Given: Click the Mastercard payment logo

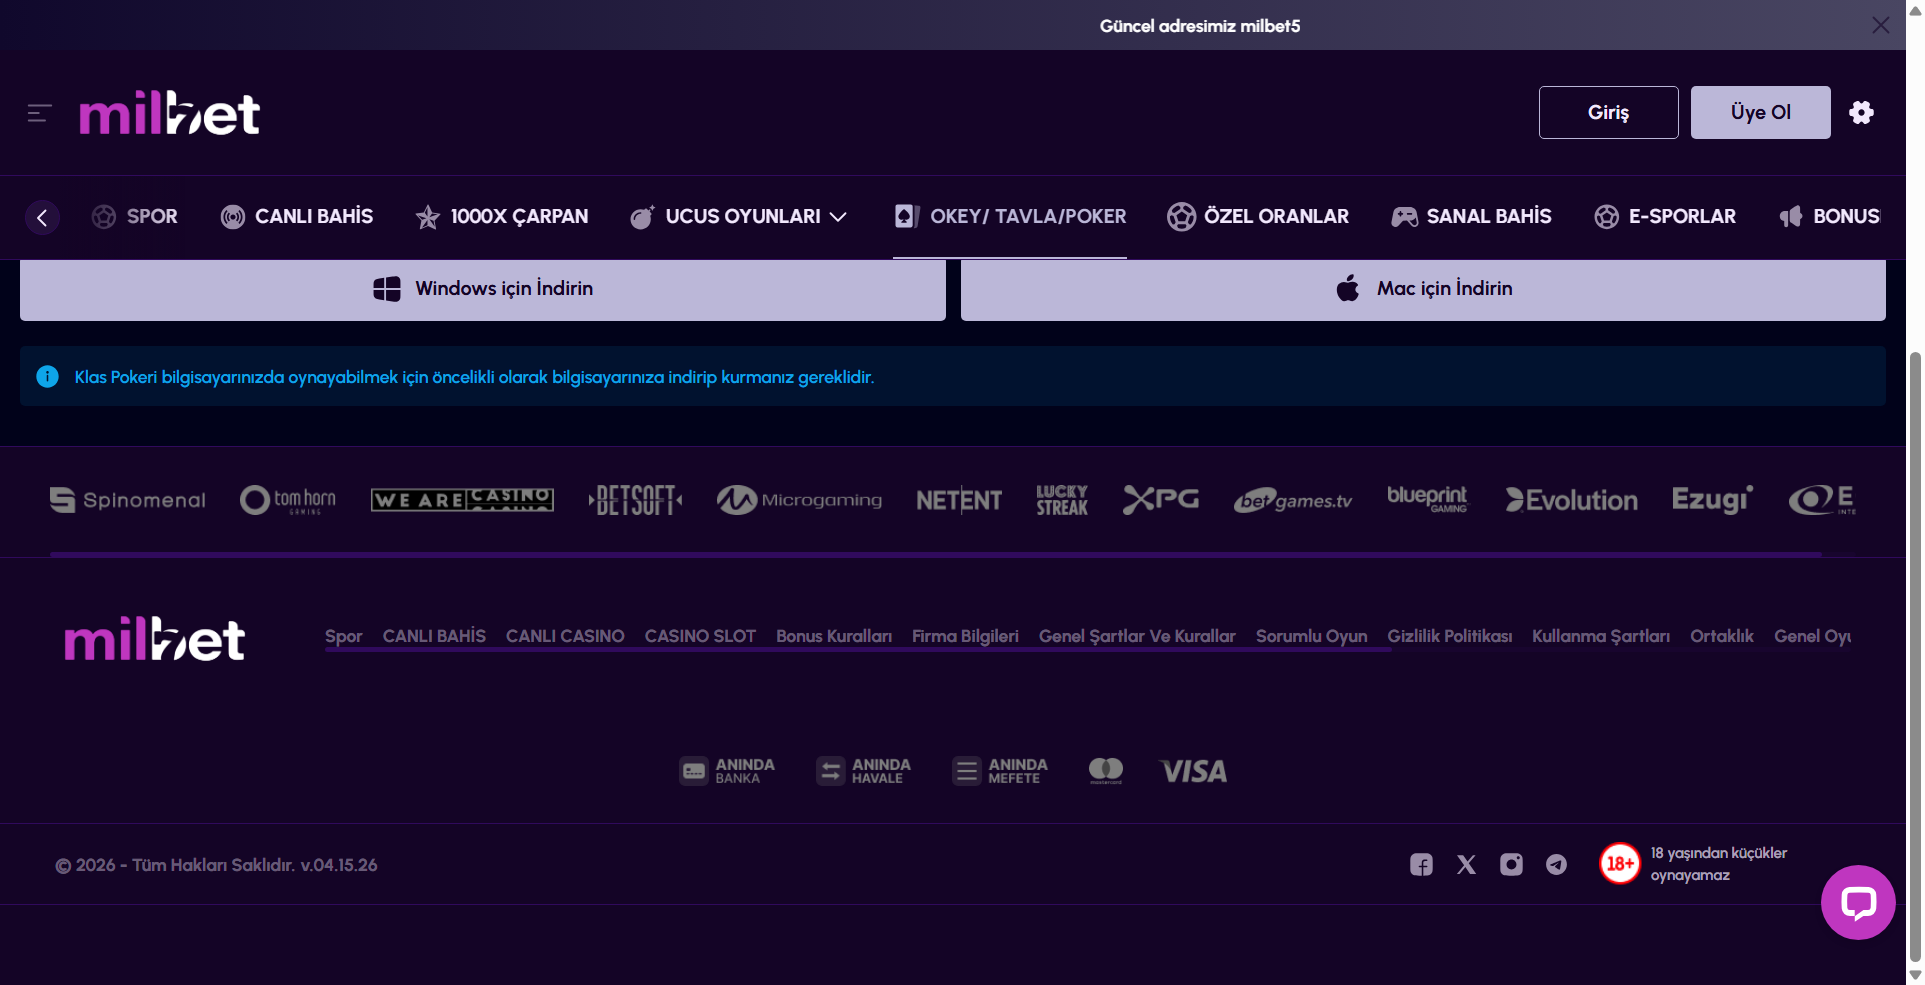Looking at the screenshot, I should (x=1105, y=771).
